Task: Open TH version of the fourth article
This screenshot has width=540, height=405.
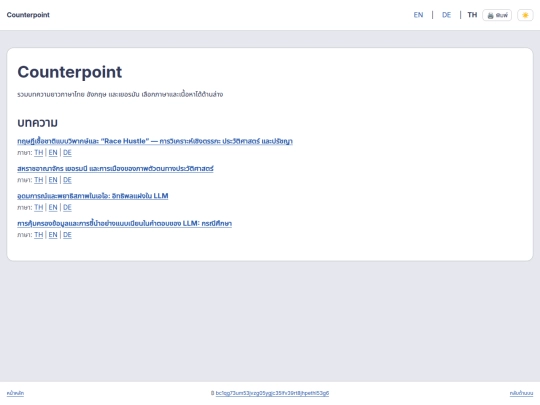Action: (39, 235)
